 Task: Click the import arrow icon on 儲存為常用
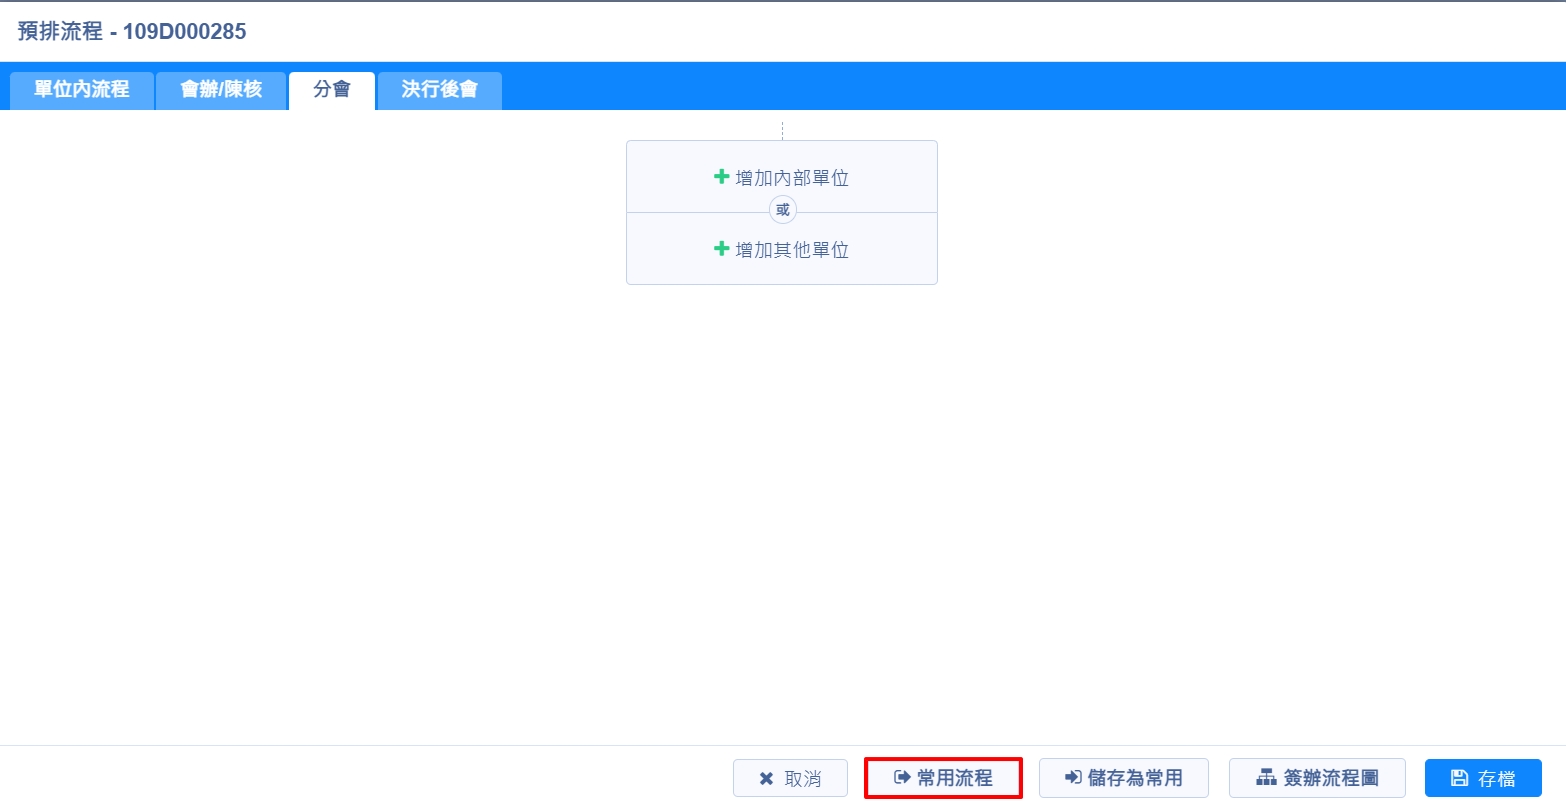click(x=1073, y=778)
